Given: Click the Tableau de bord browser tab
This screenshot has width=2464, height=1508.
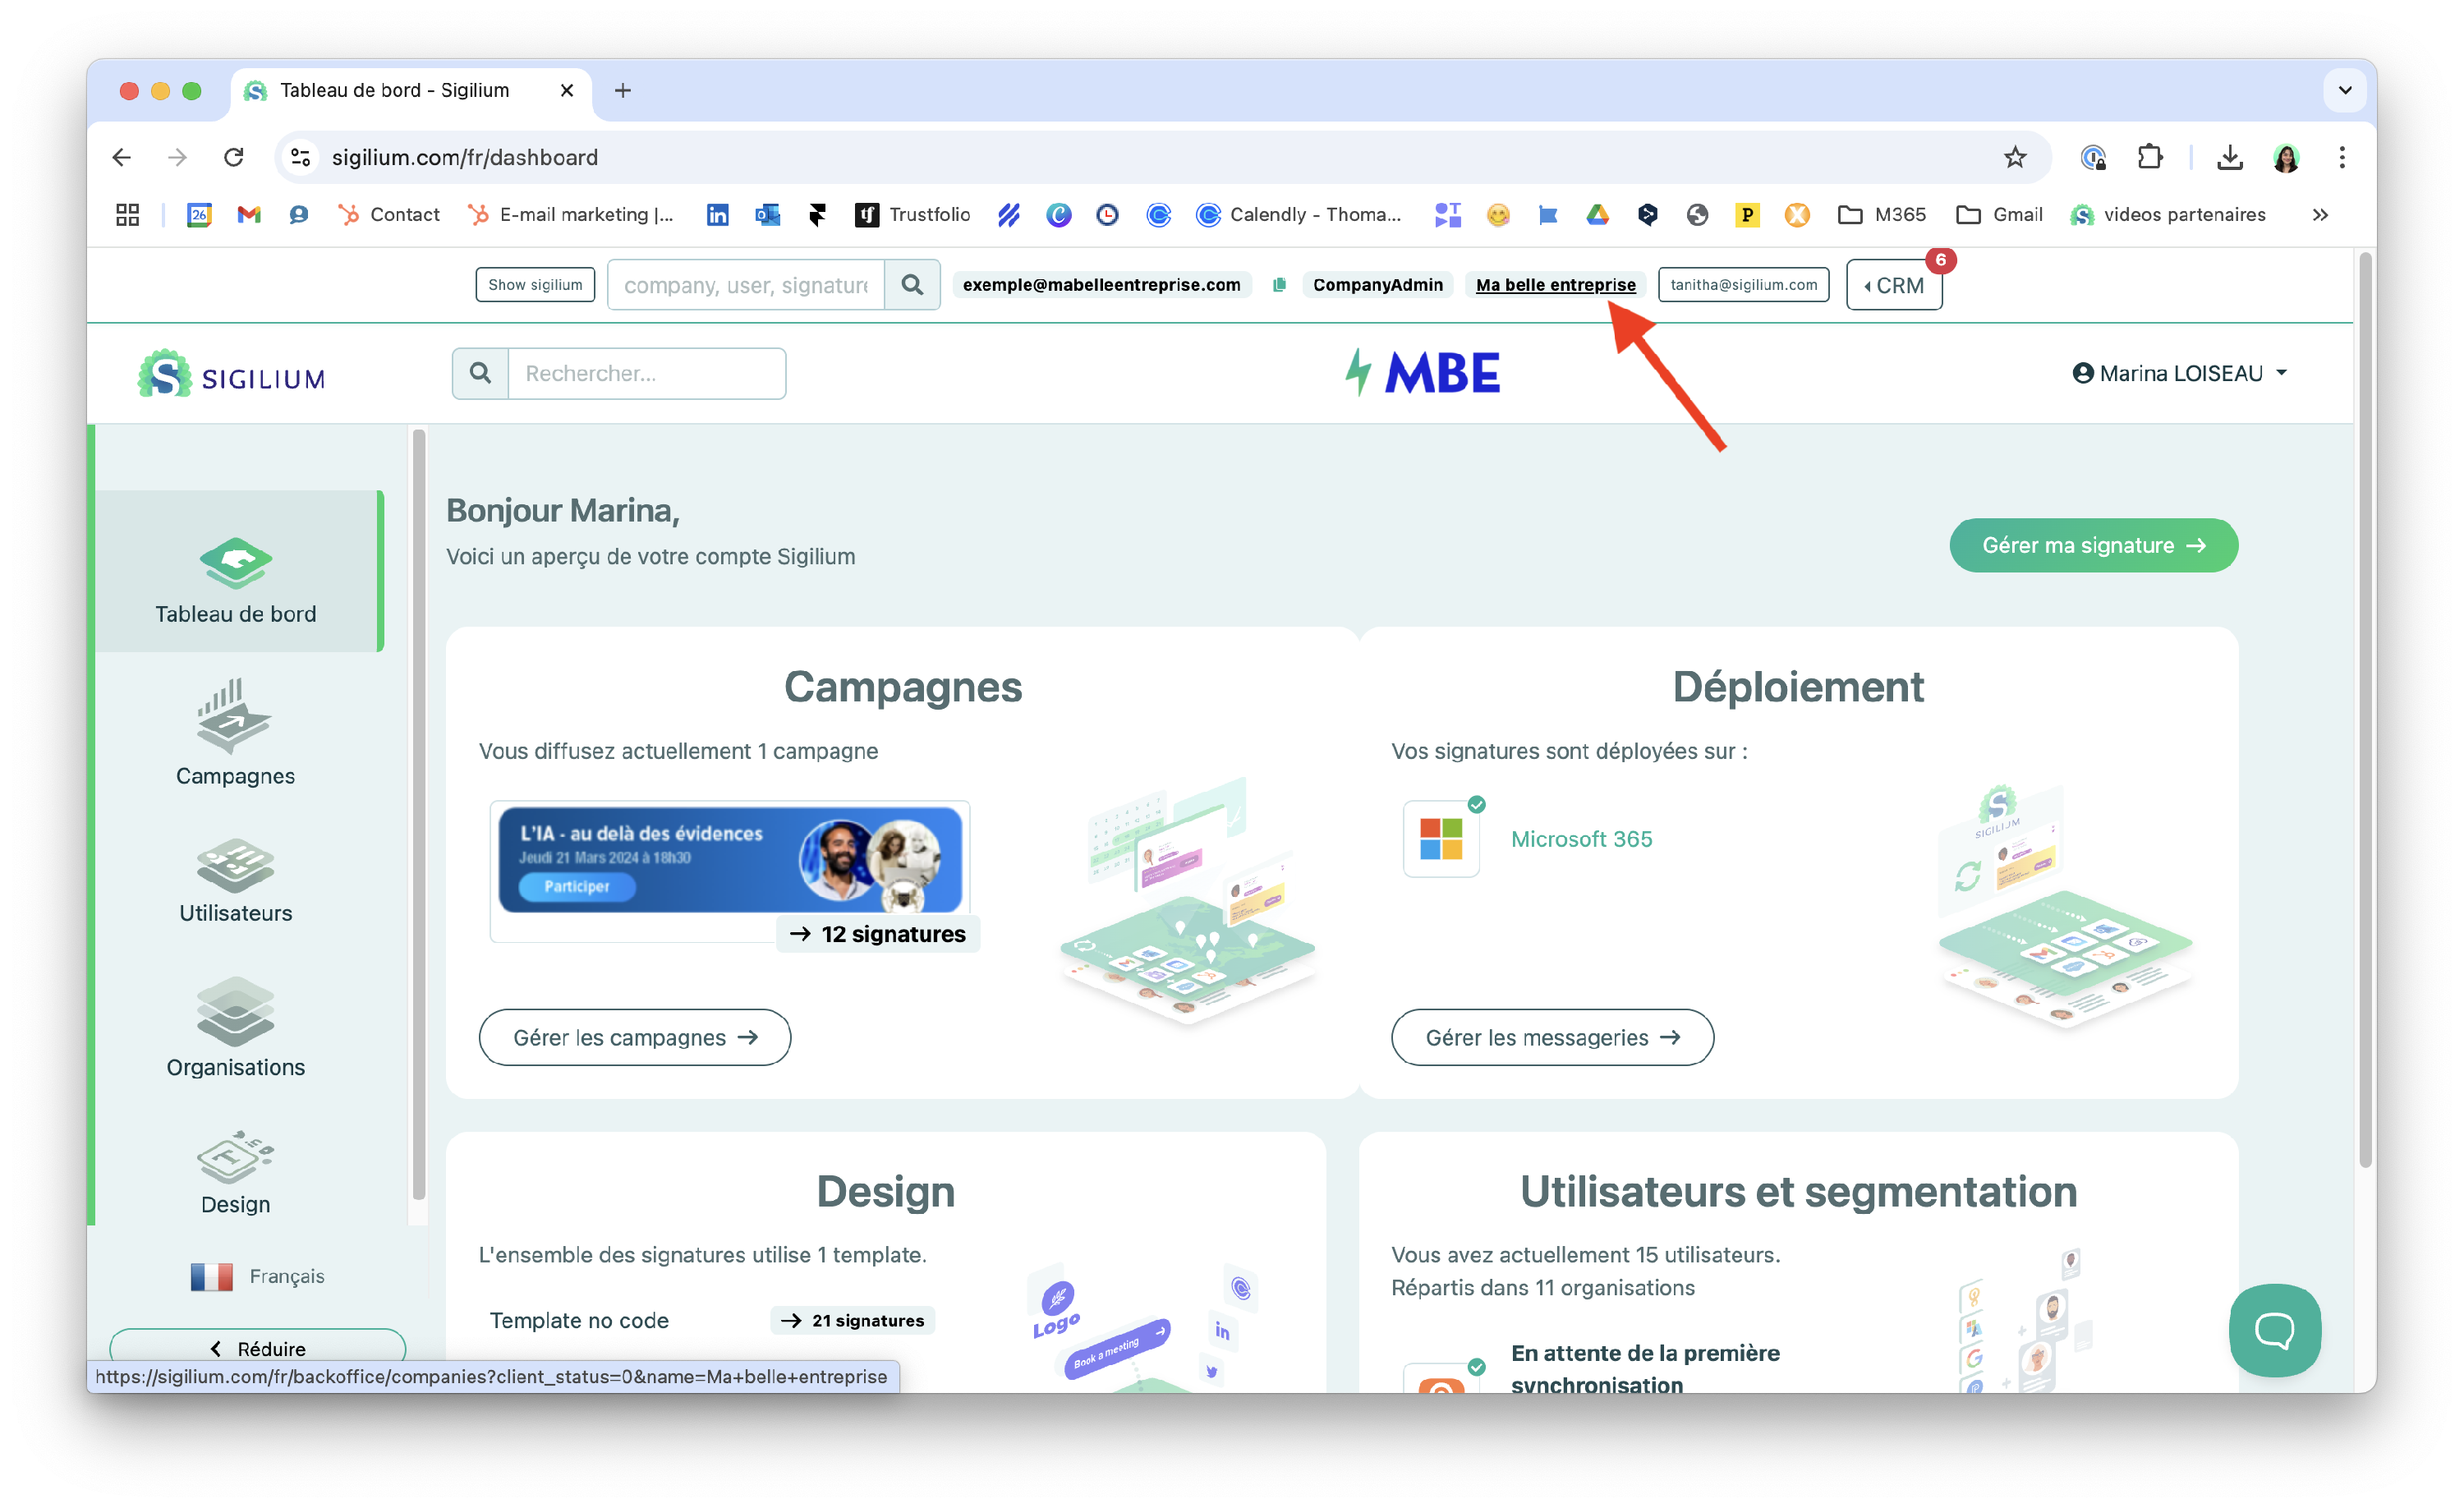Looking at the screenshot, I should [394, 90].
